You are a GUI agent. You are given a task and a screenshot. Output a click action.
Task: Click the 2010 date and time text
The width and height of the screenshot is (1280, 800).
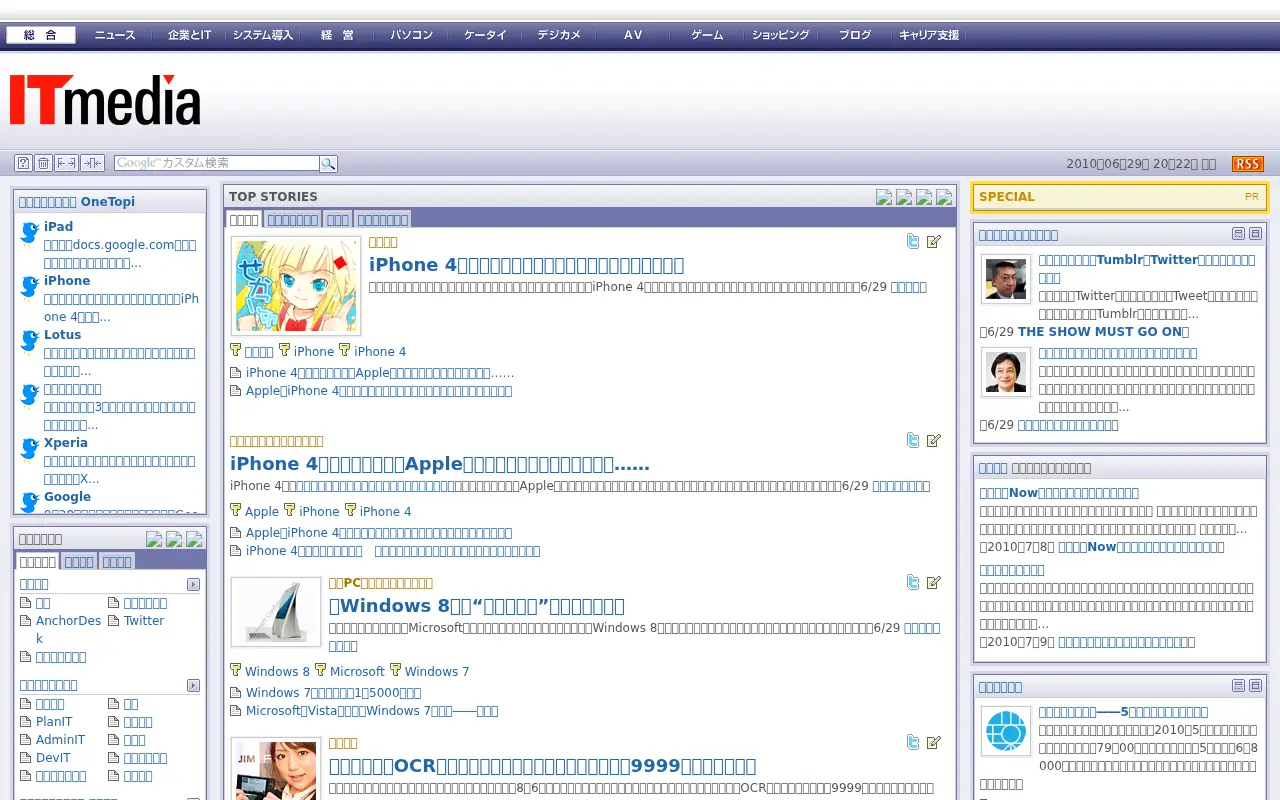coord(1141,164)
